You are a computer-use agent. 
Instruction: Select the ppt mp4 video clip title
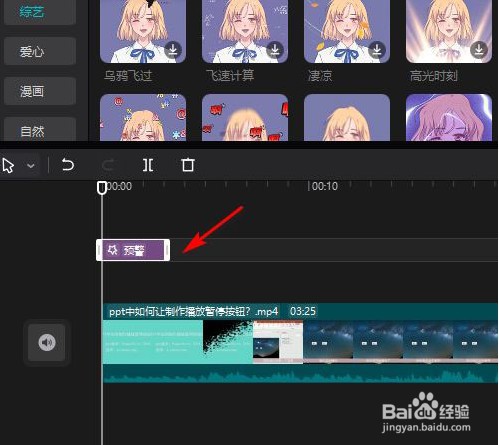coord(193,312)
